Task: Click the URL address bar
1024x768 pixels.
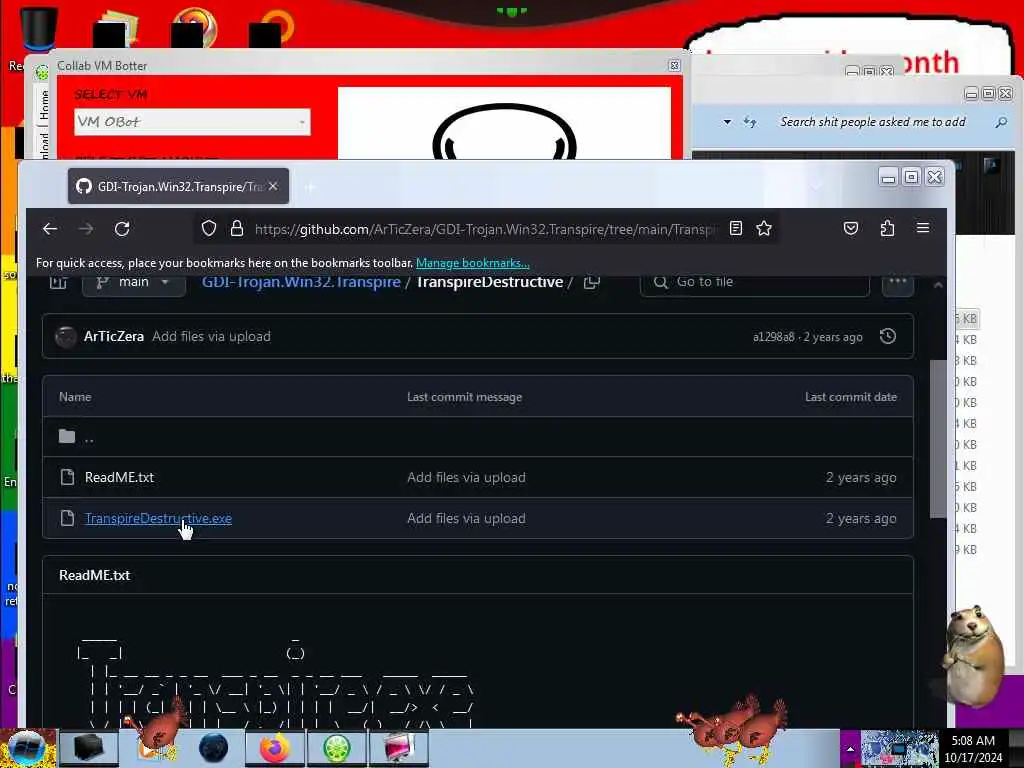Action: click(x=485, y=229)
